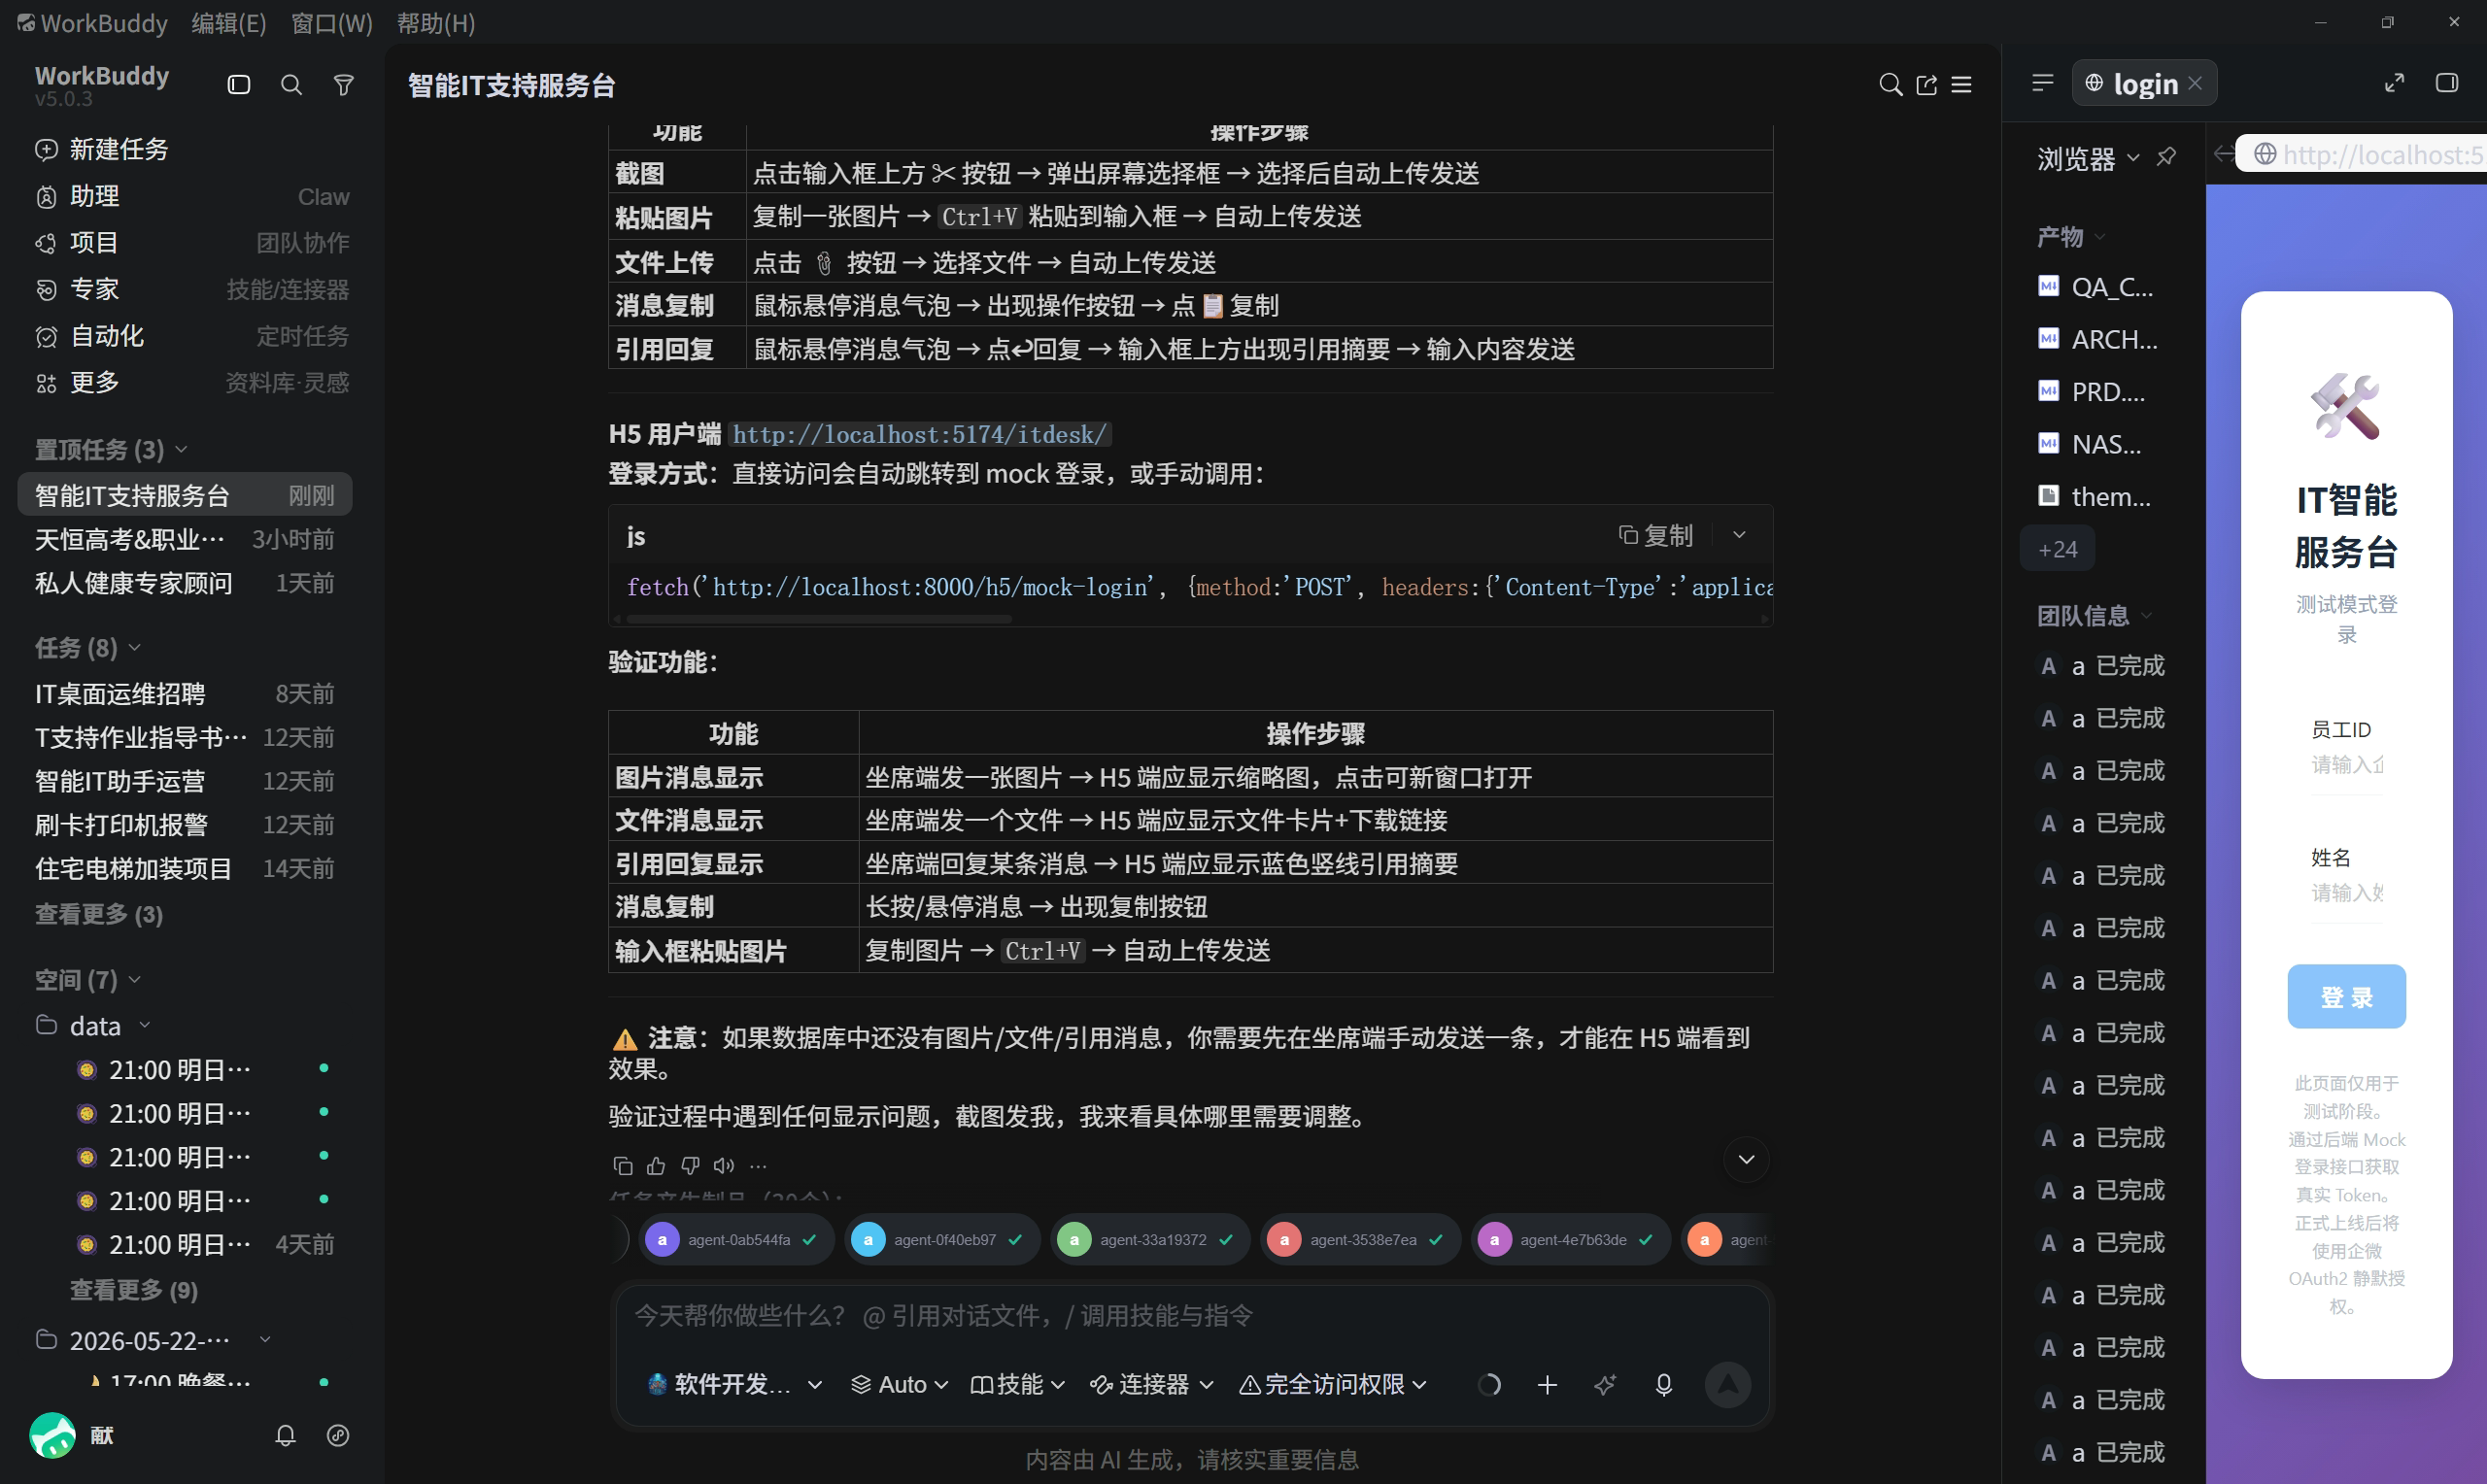Open sidebar search magnifier icon

(x=291, y=85)
